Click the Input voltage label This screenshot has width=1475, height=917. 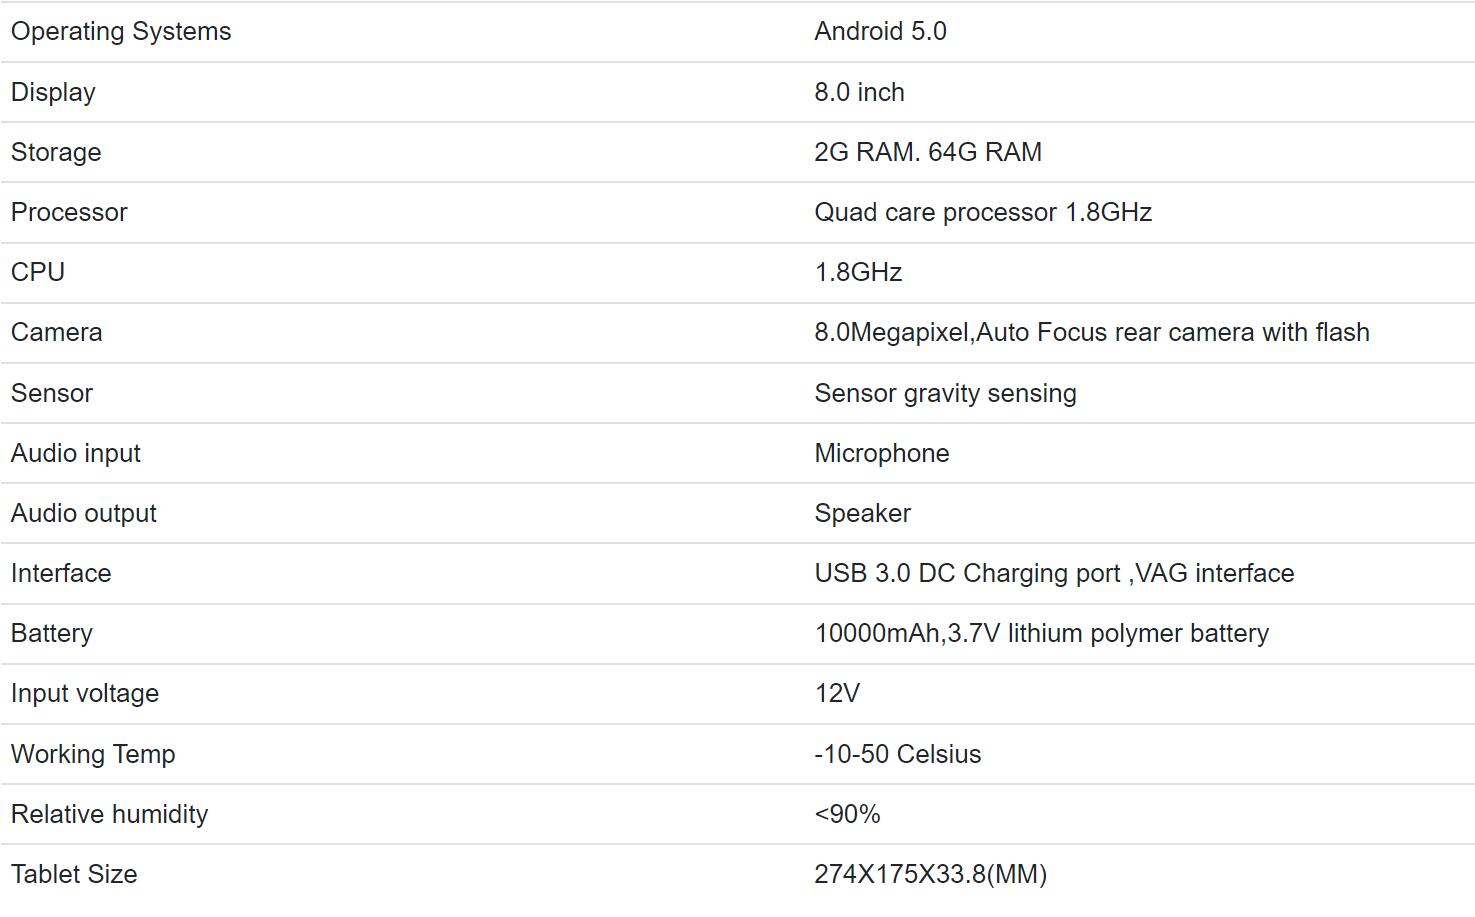click(x=85, y=693)
